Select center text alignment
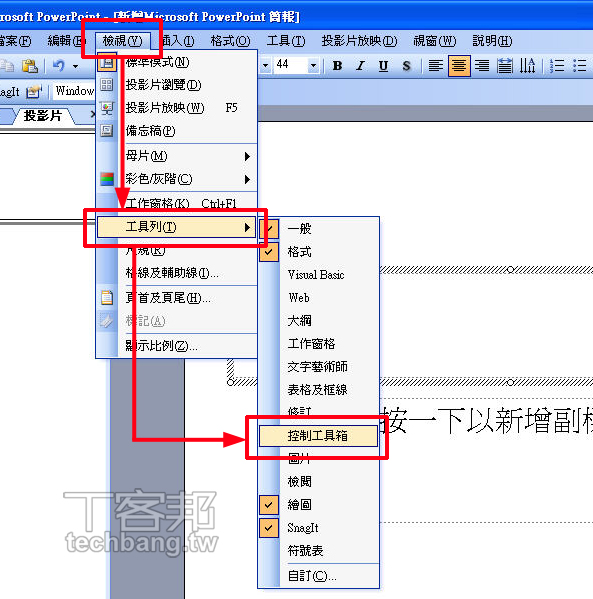This screenshot has height=599, width=593. pyautogui.click(x=459, y=66)
